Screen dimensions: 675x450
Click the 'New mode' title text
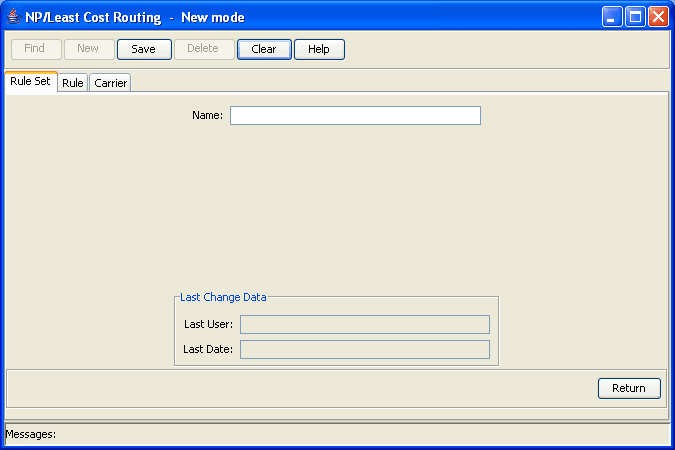[x=213, y=17]
